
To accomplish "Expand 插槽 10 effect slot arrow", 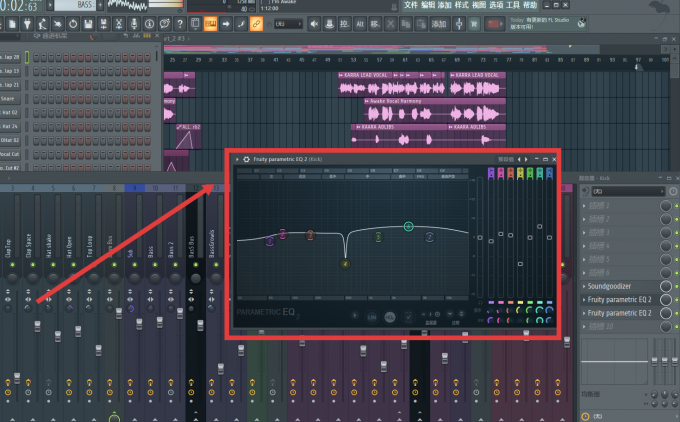I will tap(584, 327).
